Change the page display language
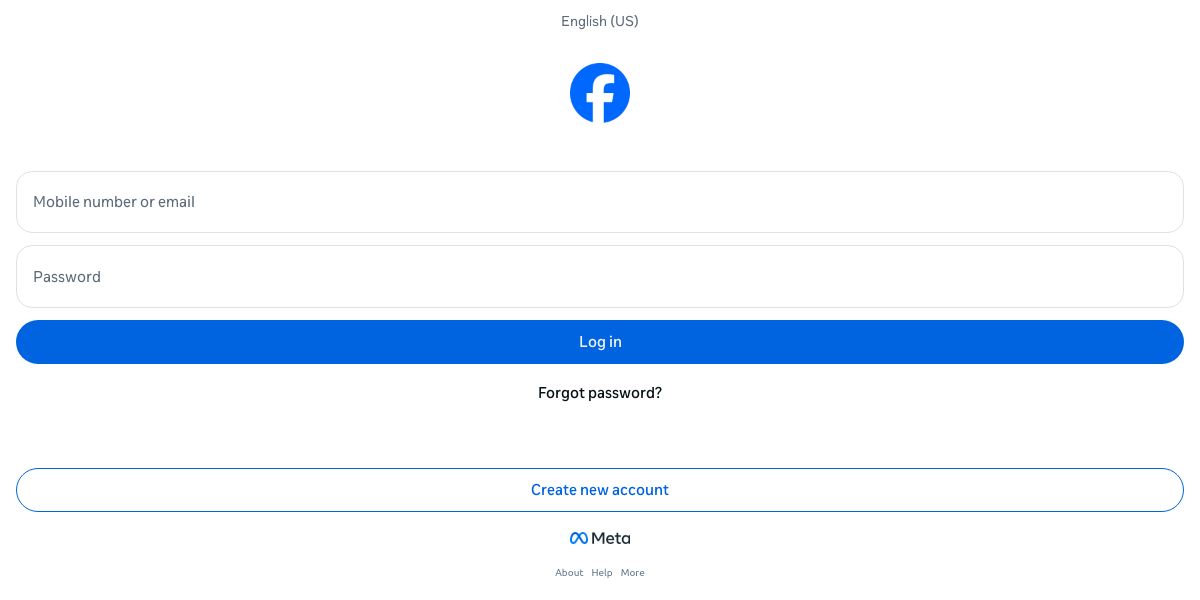Viewport: 1200px width, 600px height. [x=600, y=21]
